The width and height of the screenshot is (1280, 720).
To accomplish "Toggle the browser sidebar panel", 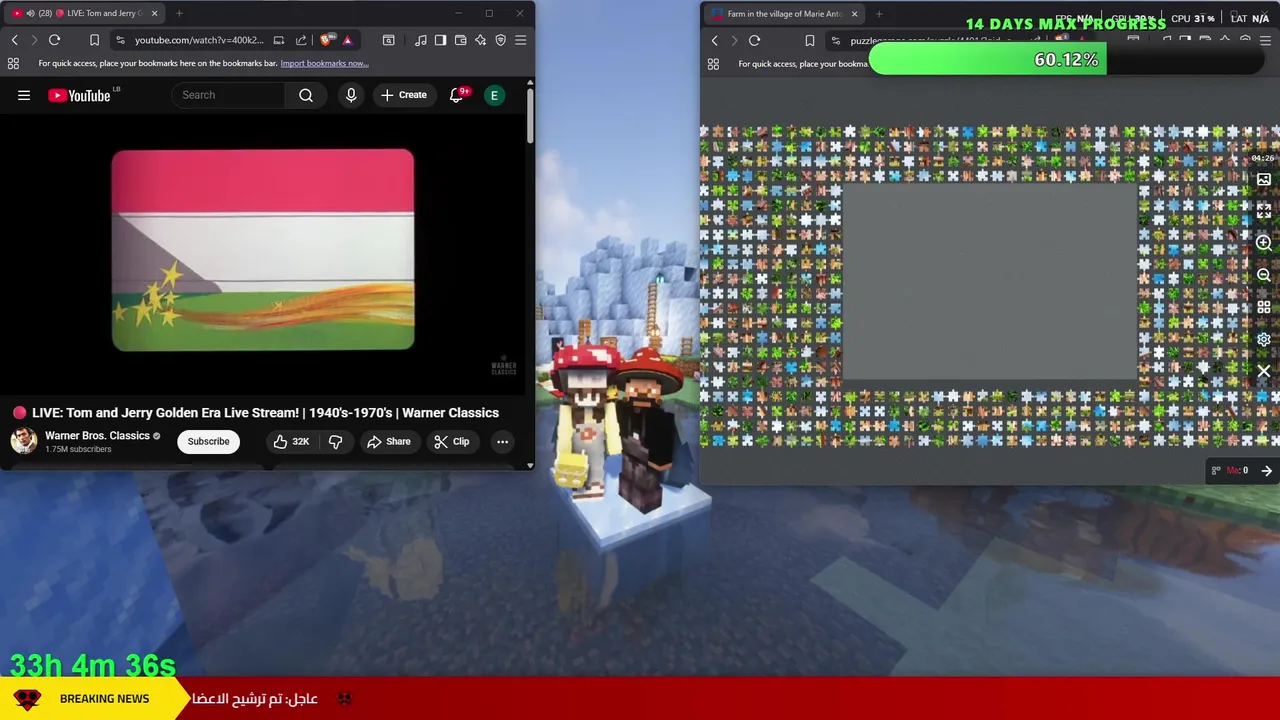I will [440, 40].
